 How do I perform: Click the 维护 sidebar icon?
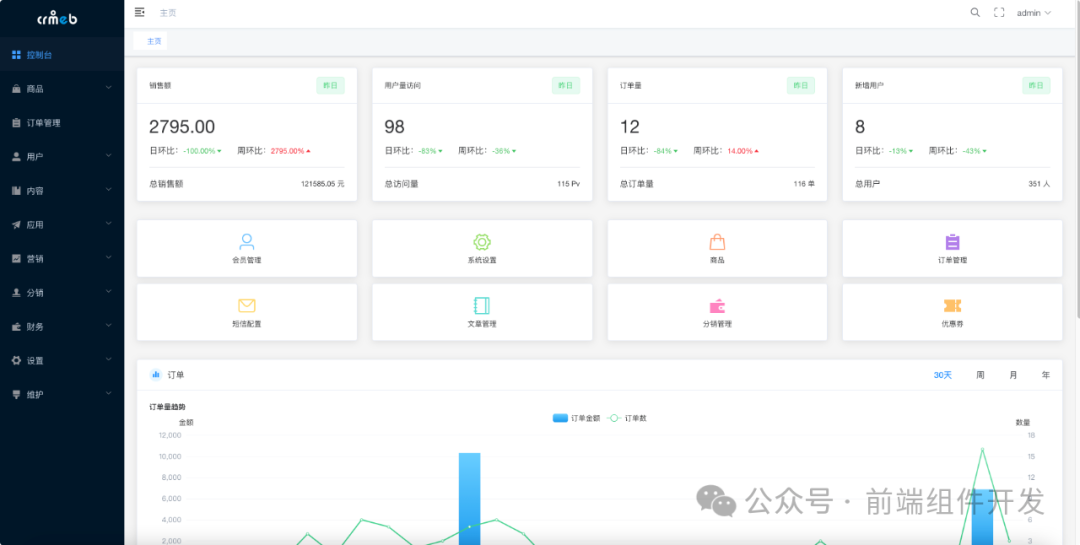[17, 394]
